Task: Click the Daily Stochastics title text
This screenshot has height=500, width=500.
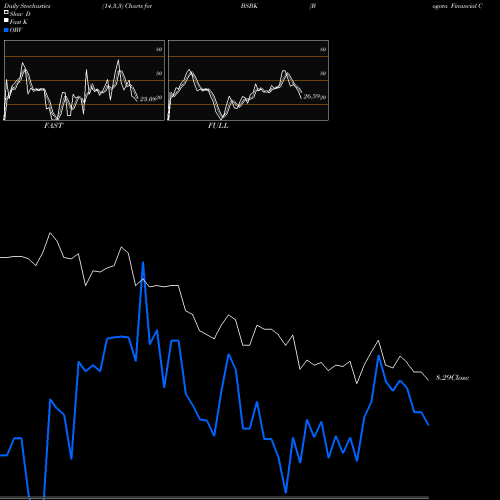Action: tap(27, 6)
